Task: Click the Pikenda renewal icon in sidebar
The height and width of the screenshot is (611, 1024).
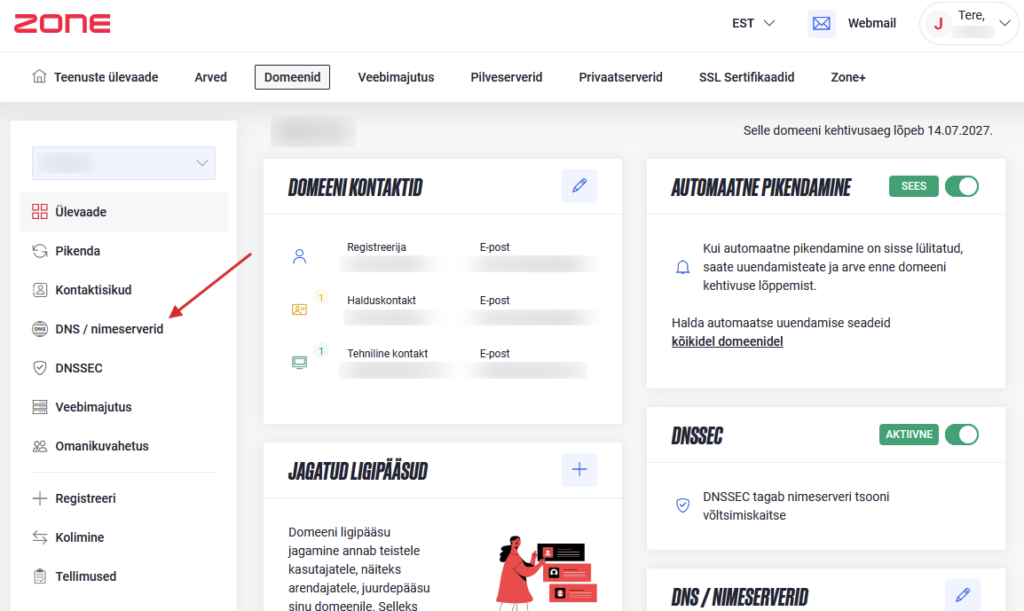Action: pos(39,250)
